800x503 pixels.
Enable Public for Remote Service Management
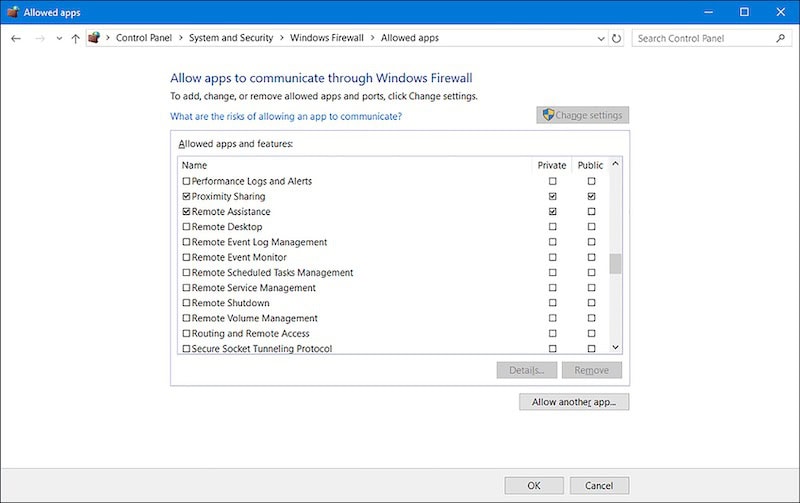pos(591,288)
